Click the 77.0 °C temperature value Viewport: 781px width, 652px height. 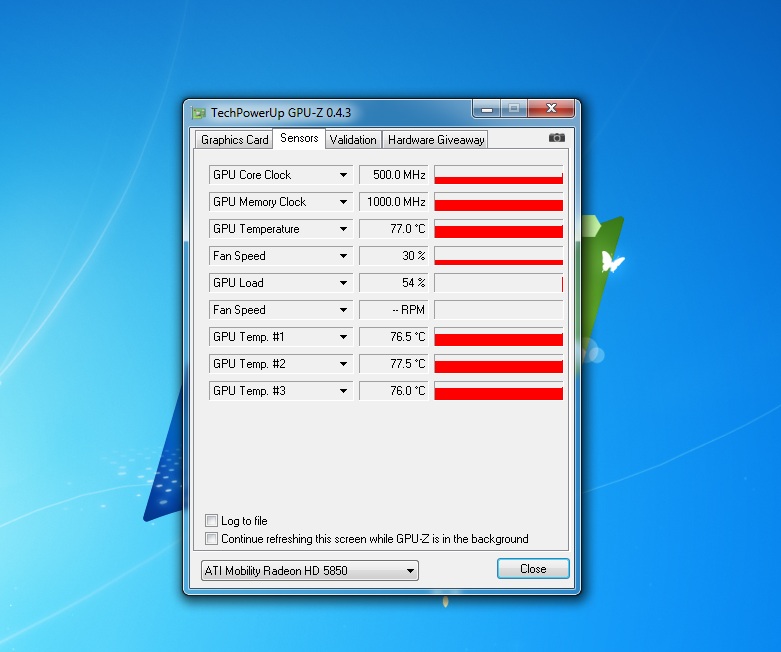coord(393,229)
